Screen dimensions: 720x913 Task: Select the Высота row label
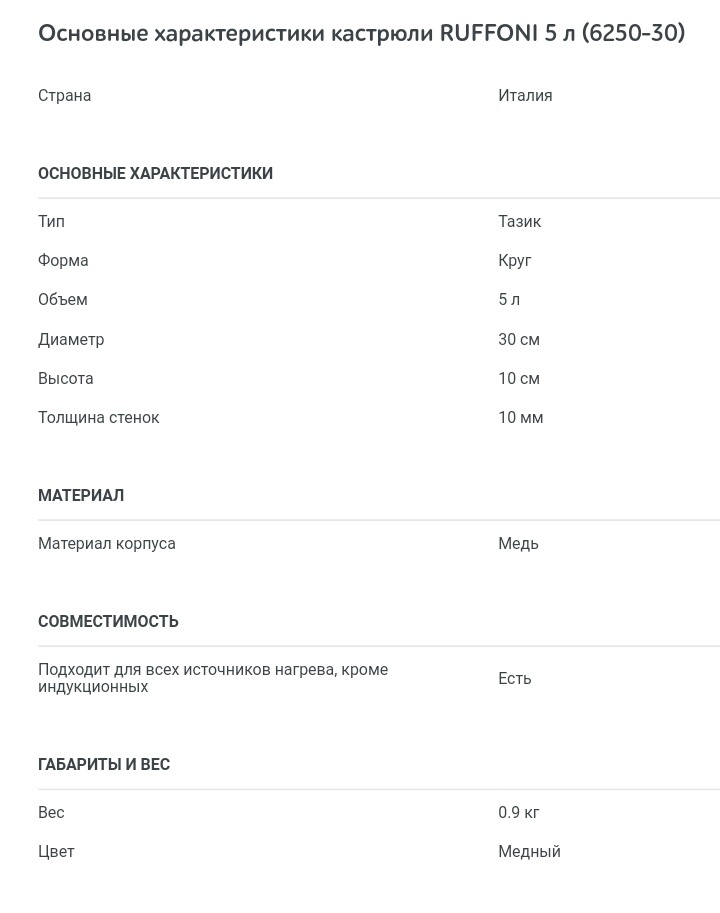[66, 378]
